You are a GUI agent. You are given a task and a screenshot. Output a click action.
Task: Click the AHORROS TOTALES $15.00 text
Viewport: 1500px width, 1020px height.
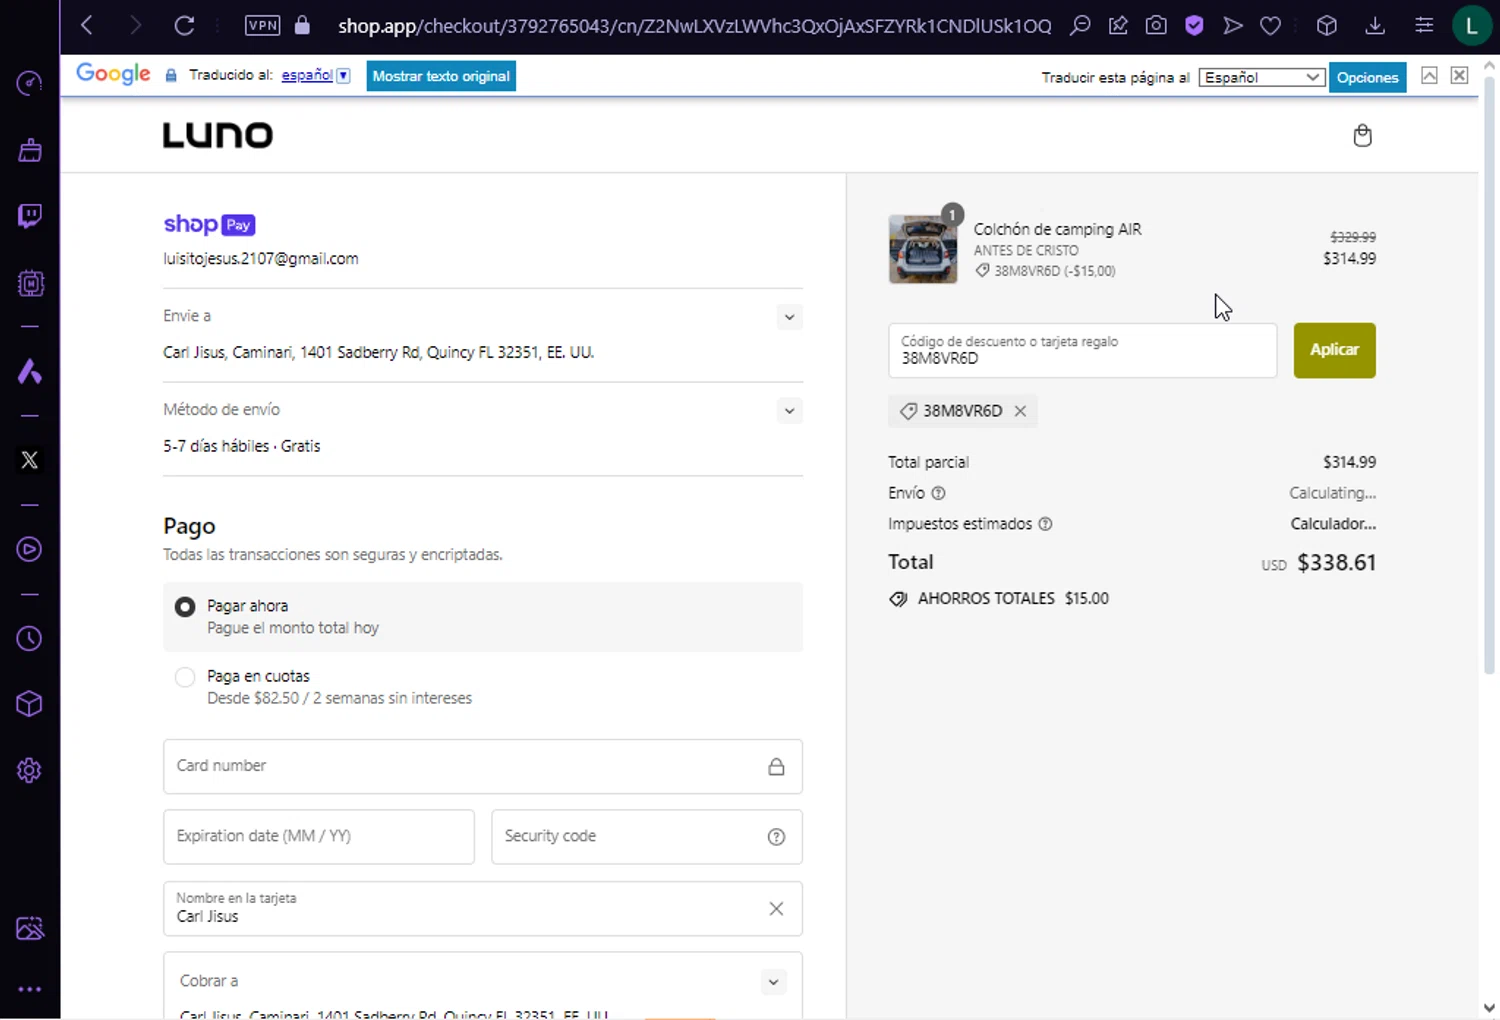click(1013, 599)
